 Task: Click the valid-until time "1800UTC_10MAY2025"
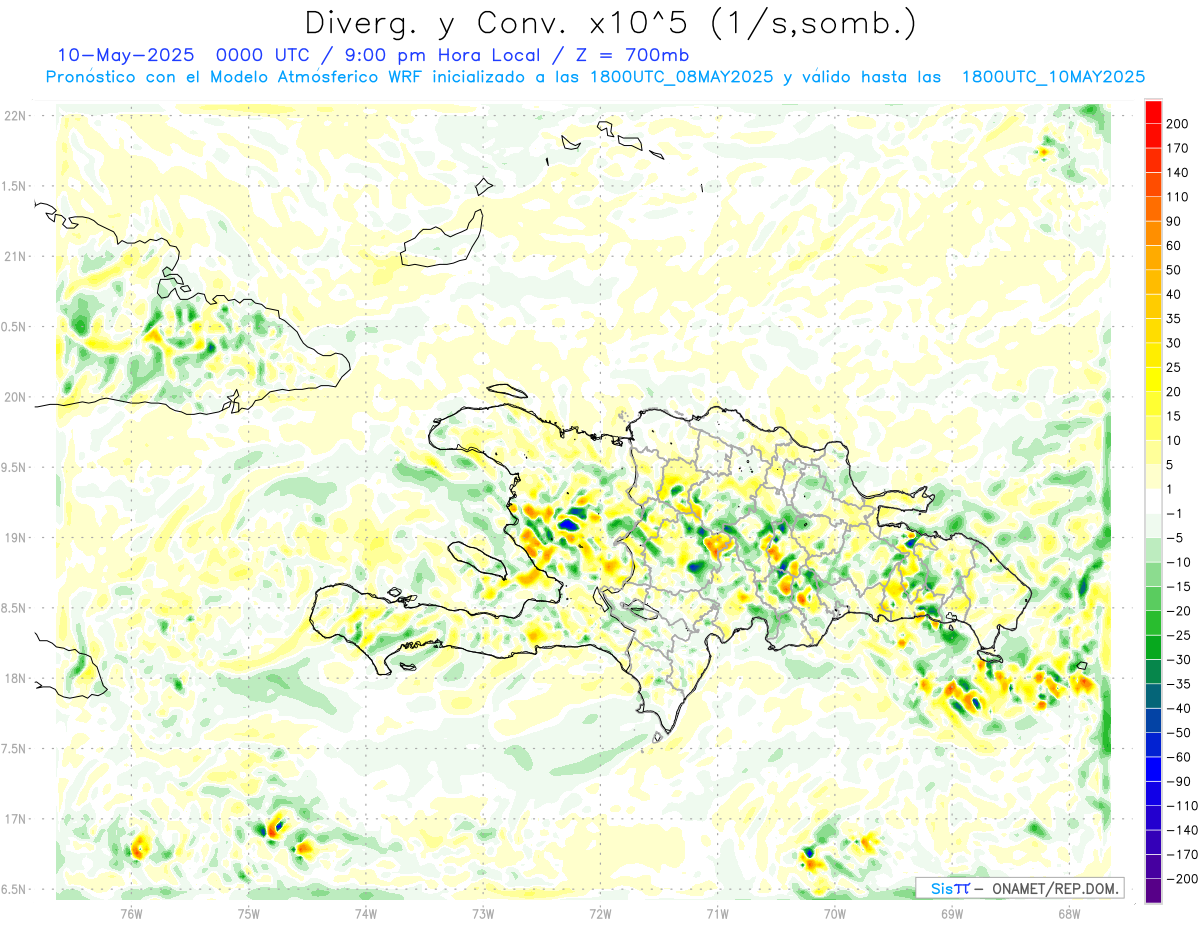pyautogui.click(x=1052, y=77)
